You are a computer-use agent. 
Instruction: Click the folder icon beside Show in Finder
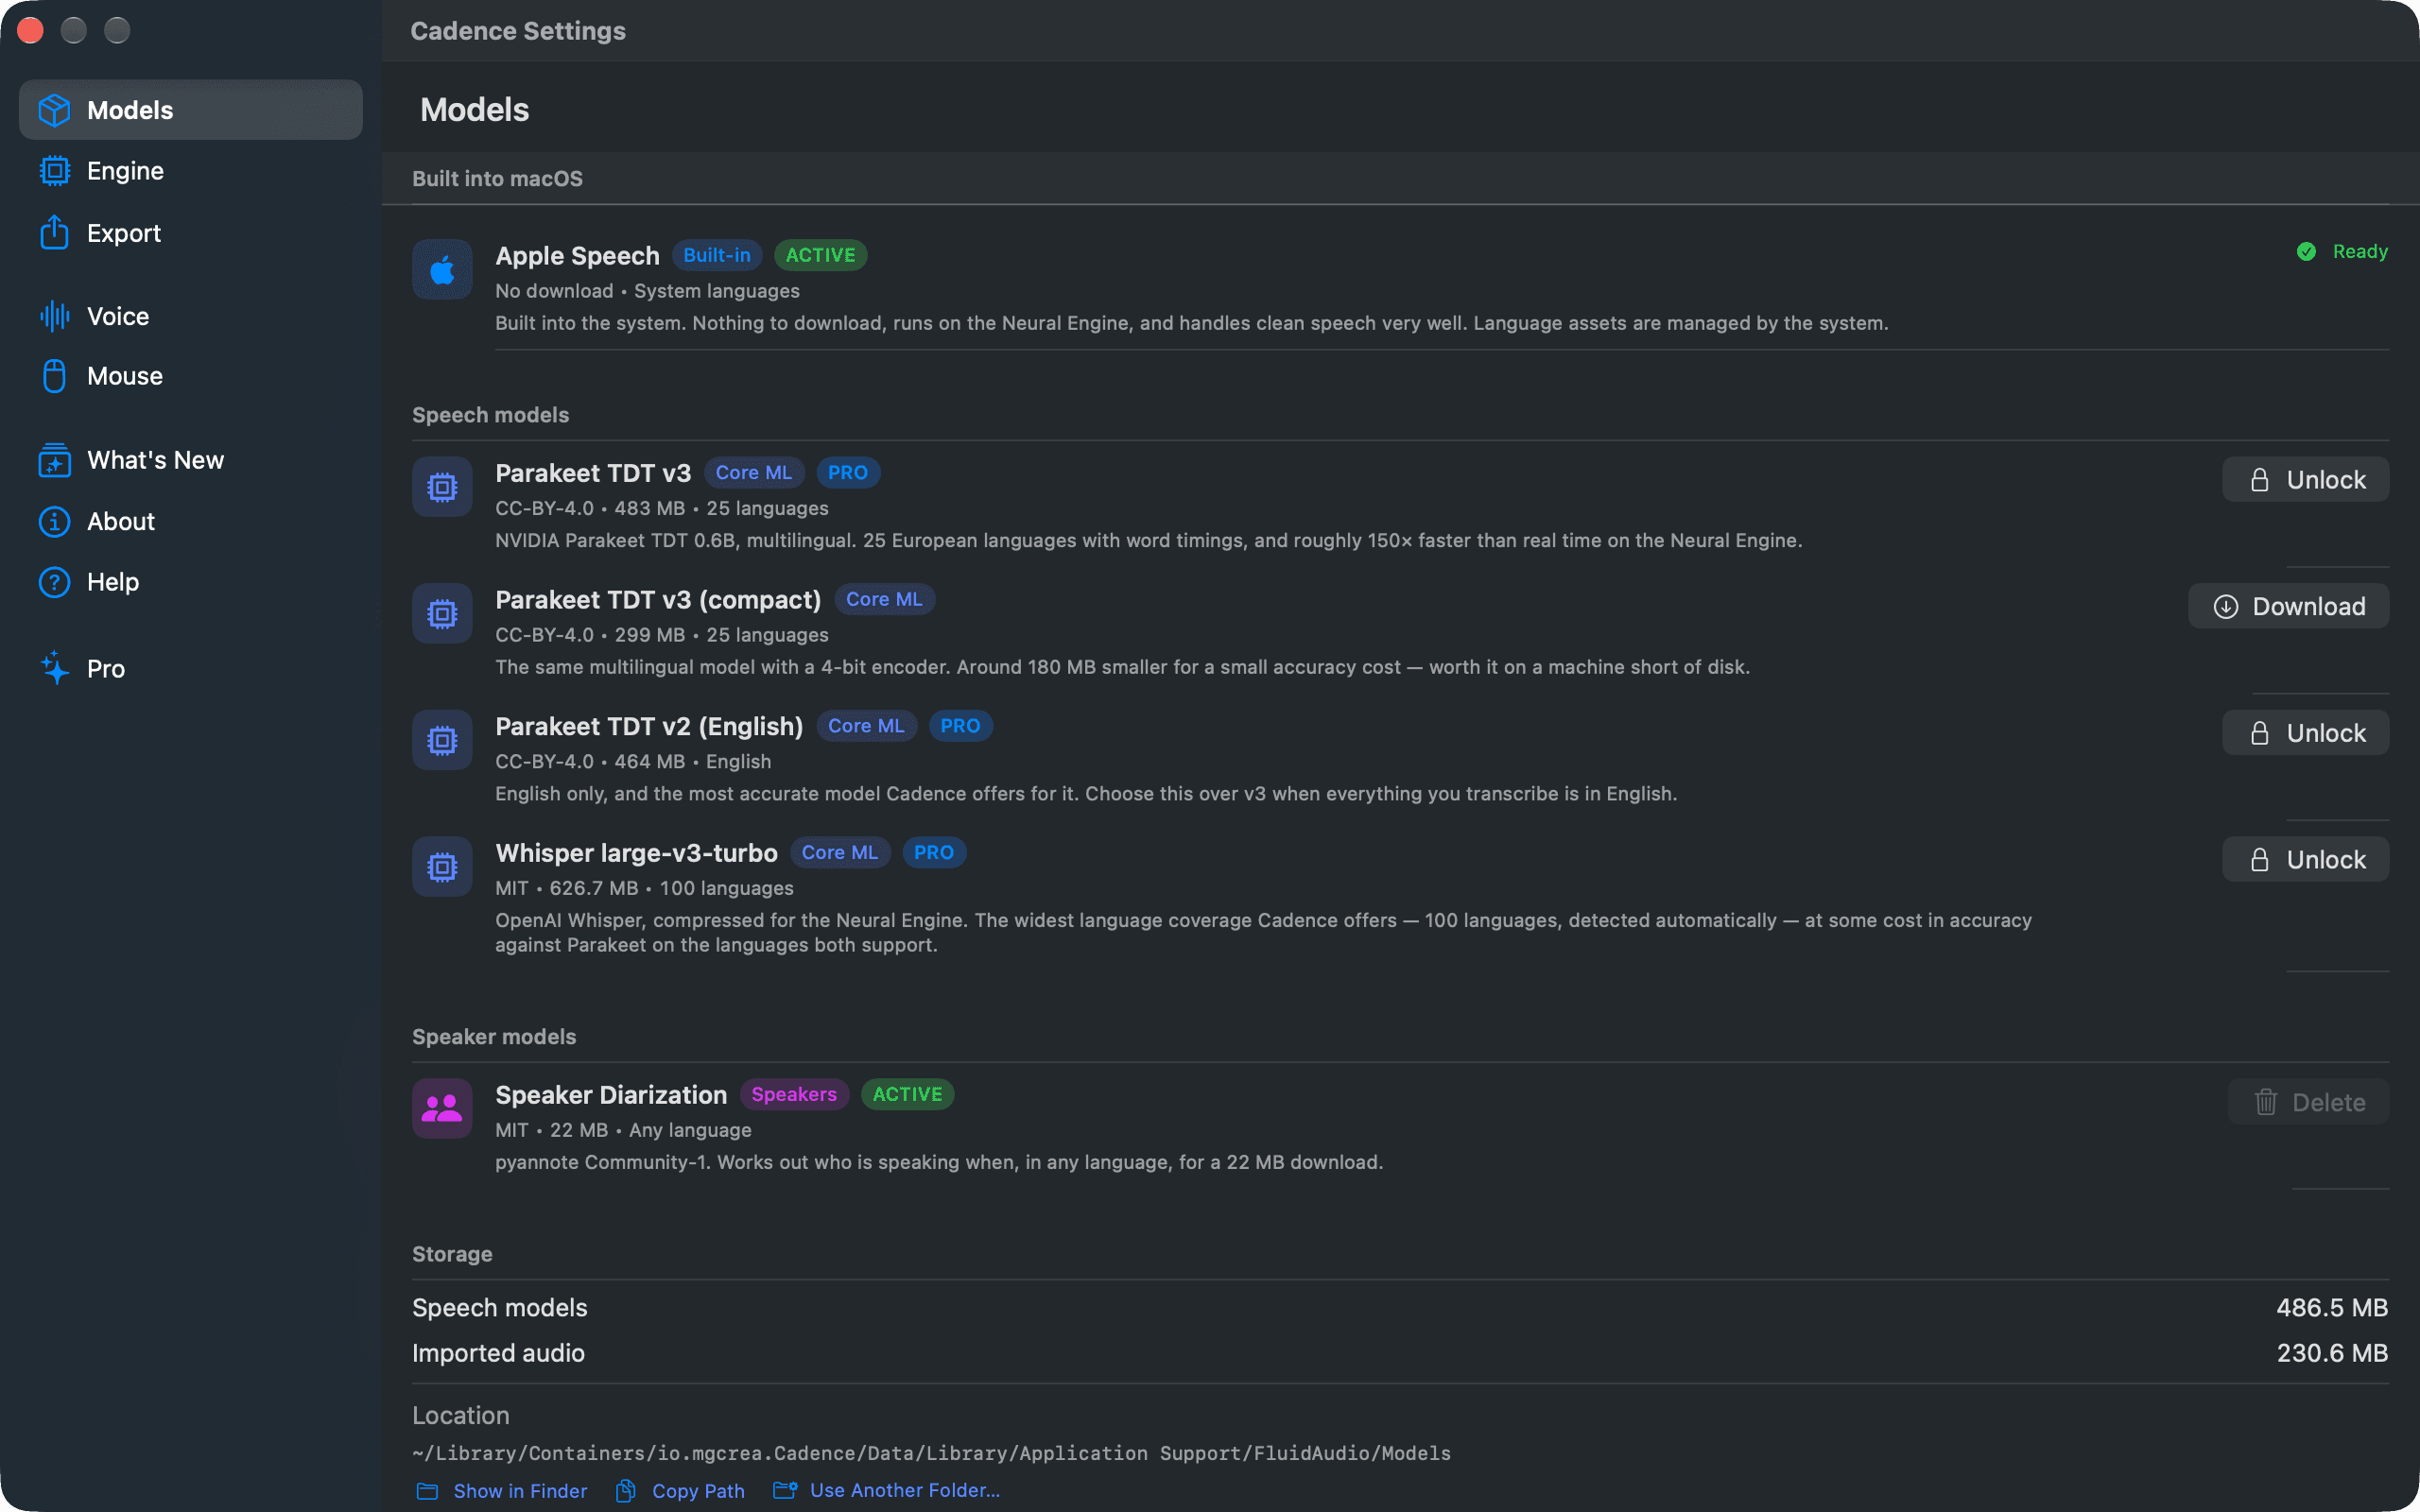(x=427, y=1491)
